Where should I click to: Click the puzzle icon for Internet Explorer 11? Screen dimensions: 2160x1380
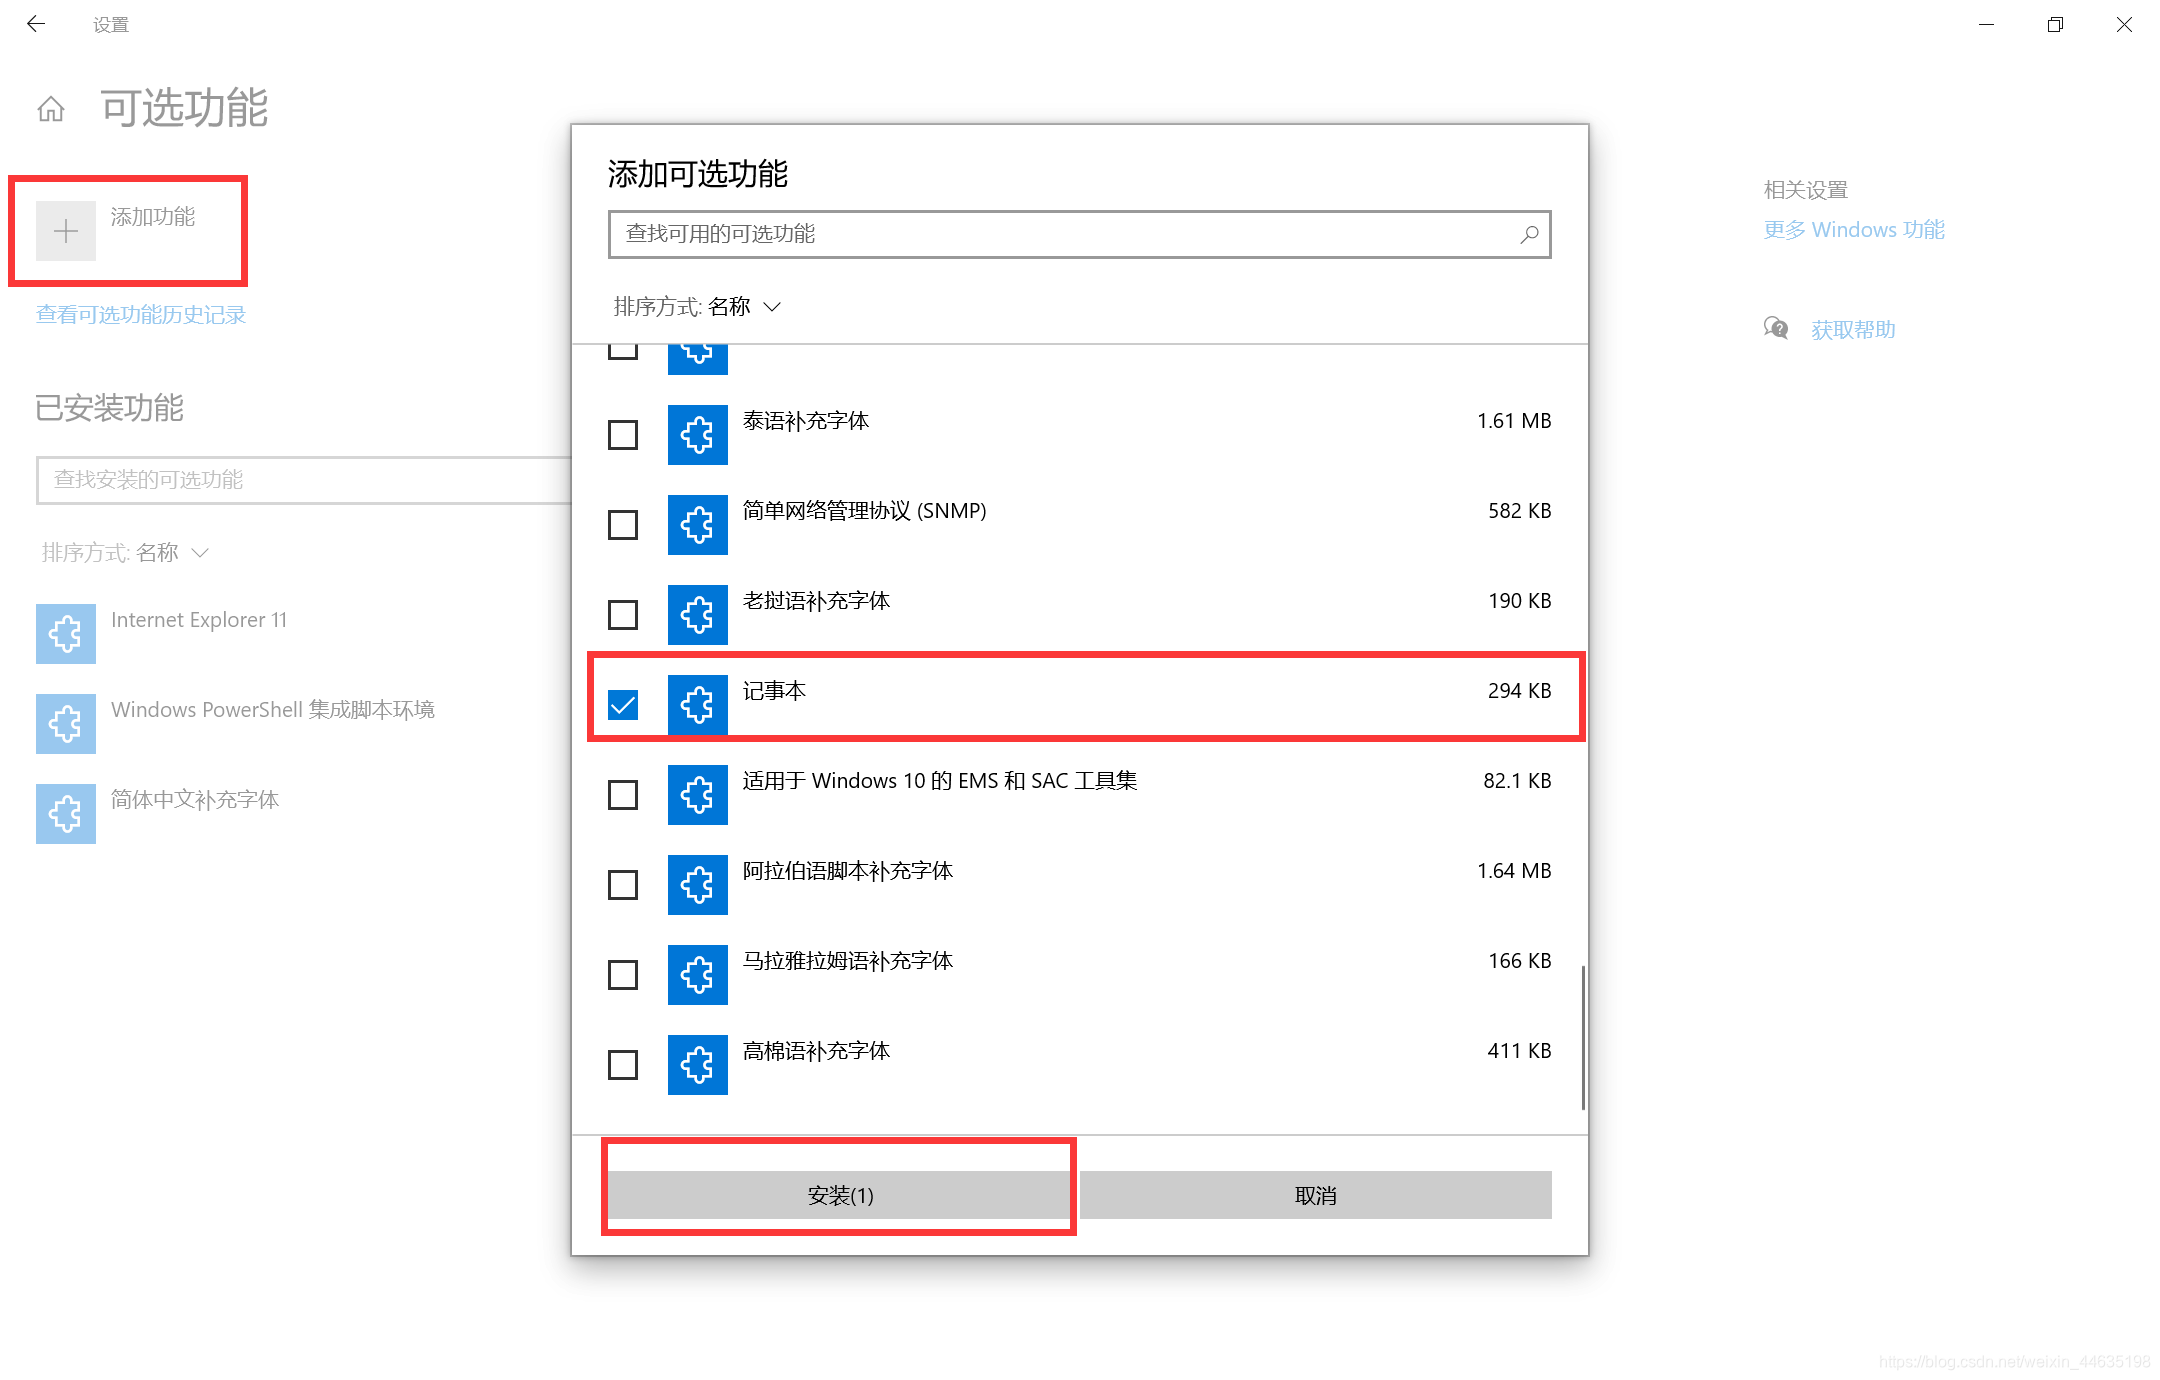point(66,634)
